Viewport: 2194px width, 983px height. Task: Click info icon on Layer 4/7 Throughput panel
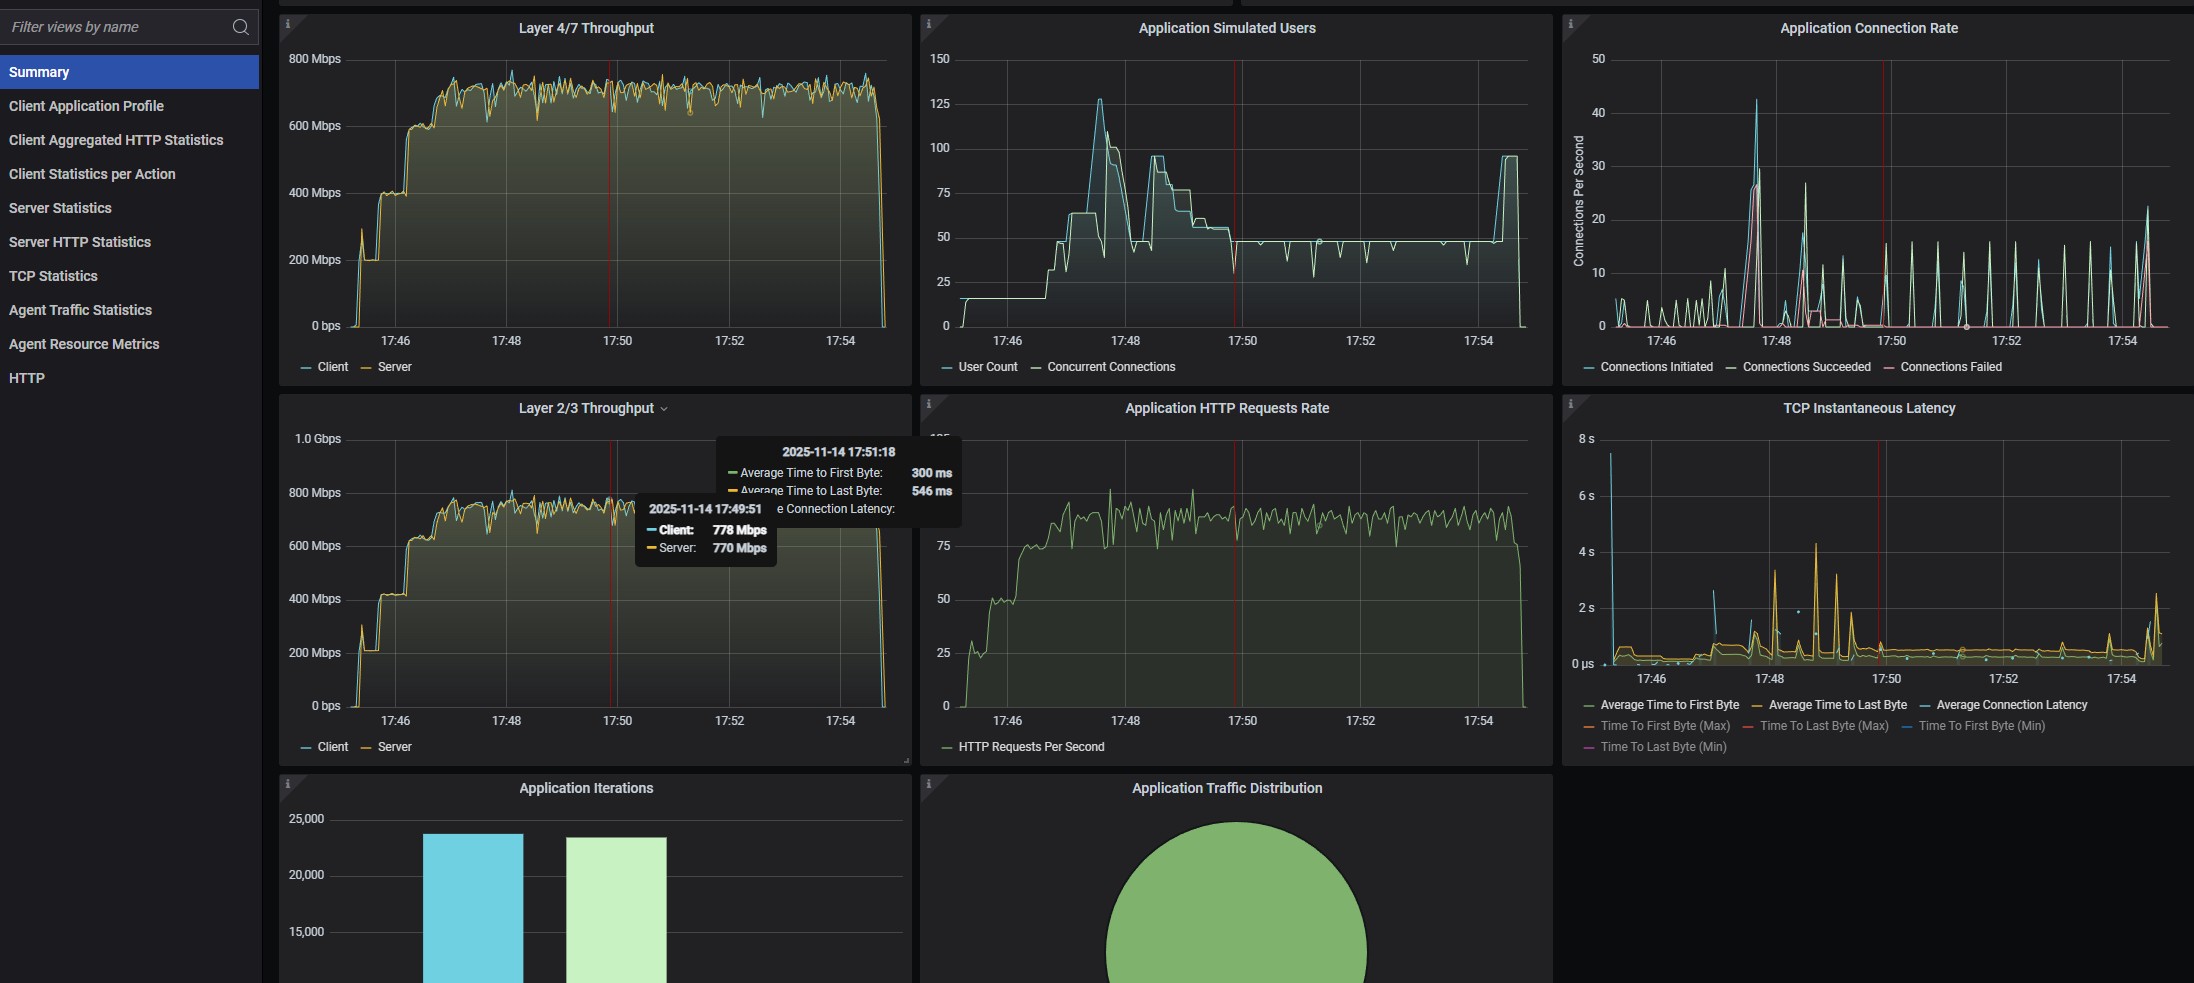(x=288, y=24)
